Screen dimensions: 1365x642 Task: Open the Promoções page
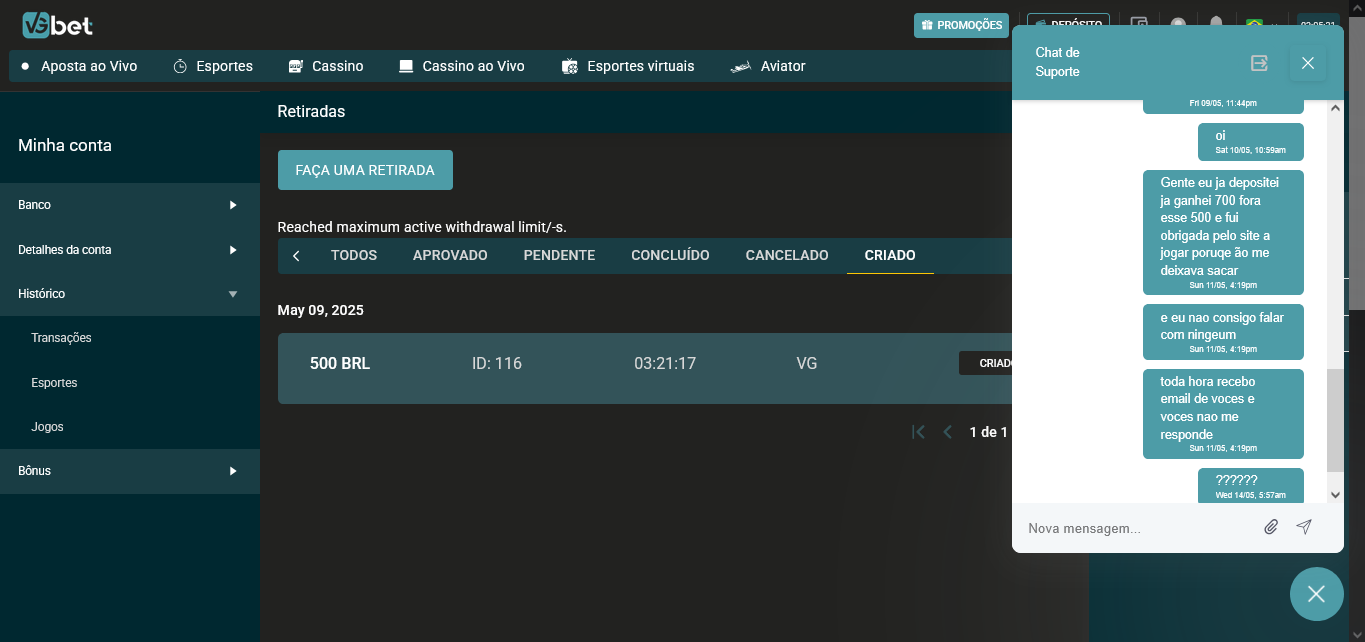(960, 25)
